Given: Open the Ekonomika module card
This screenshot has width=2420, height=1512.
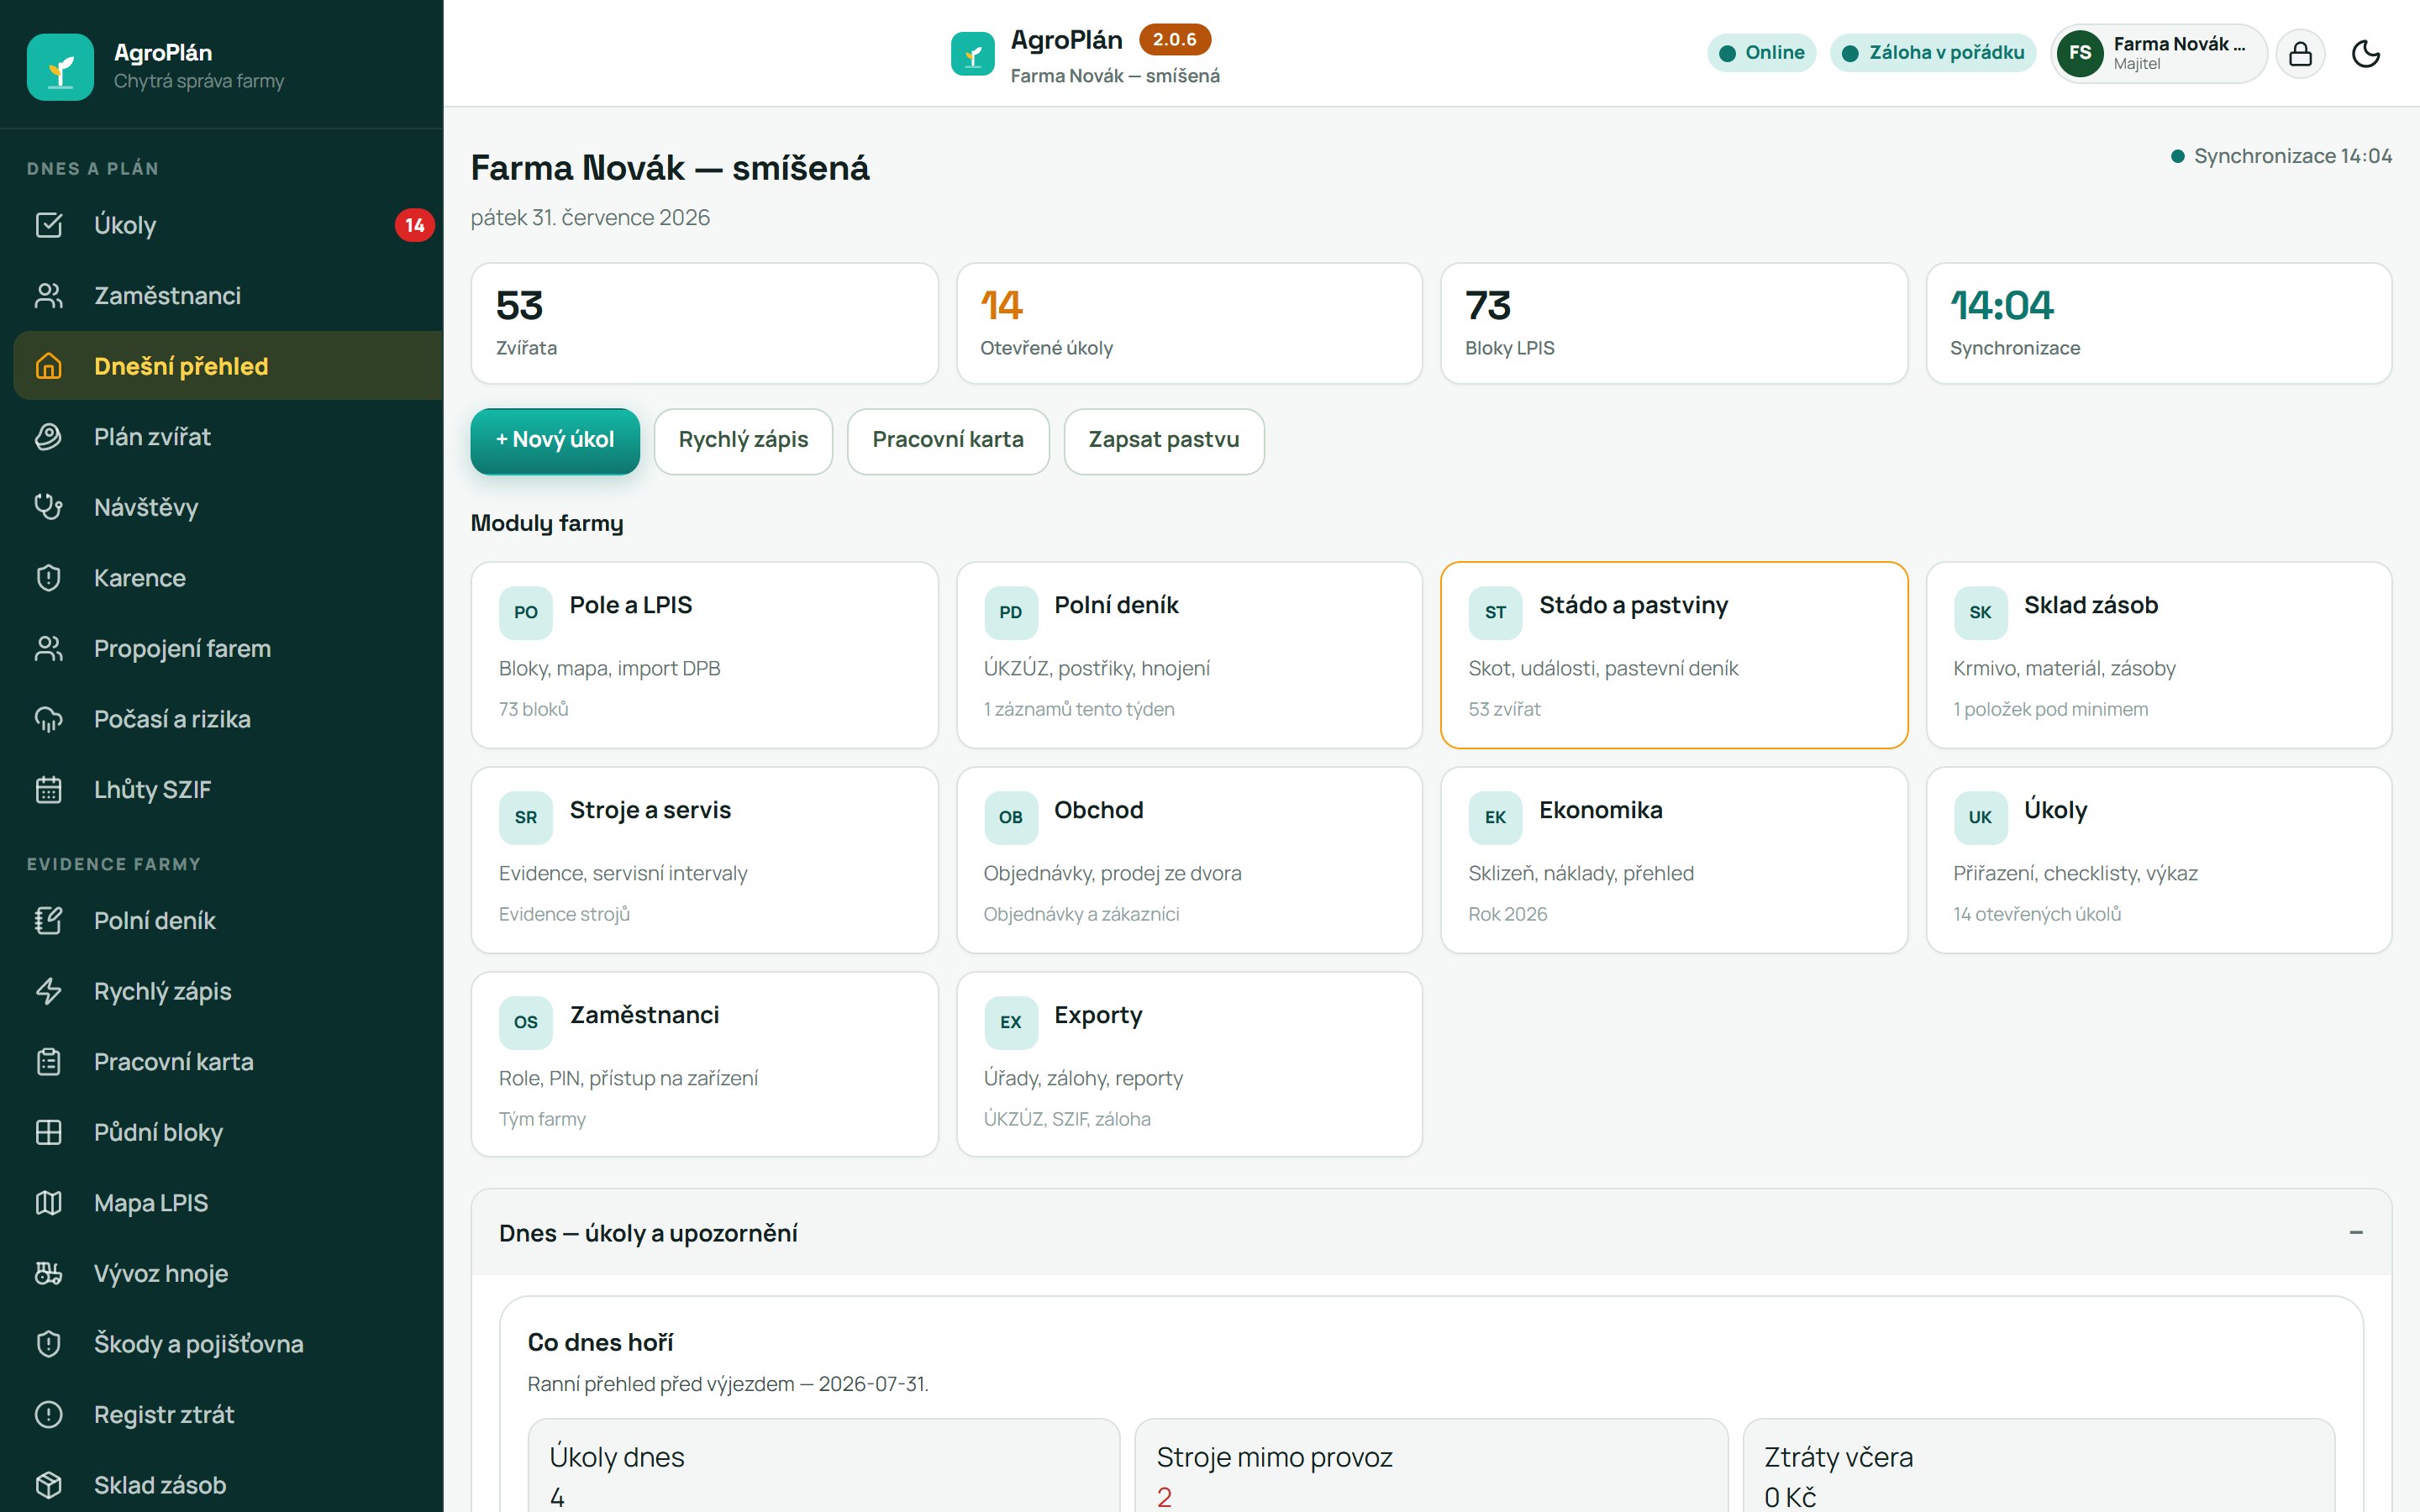Looking at the screenshot, I should (x=1674, y=860).
